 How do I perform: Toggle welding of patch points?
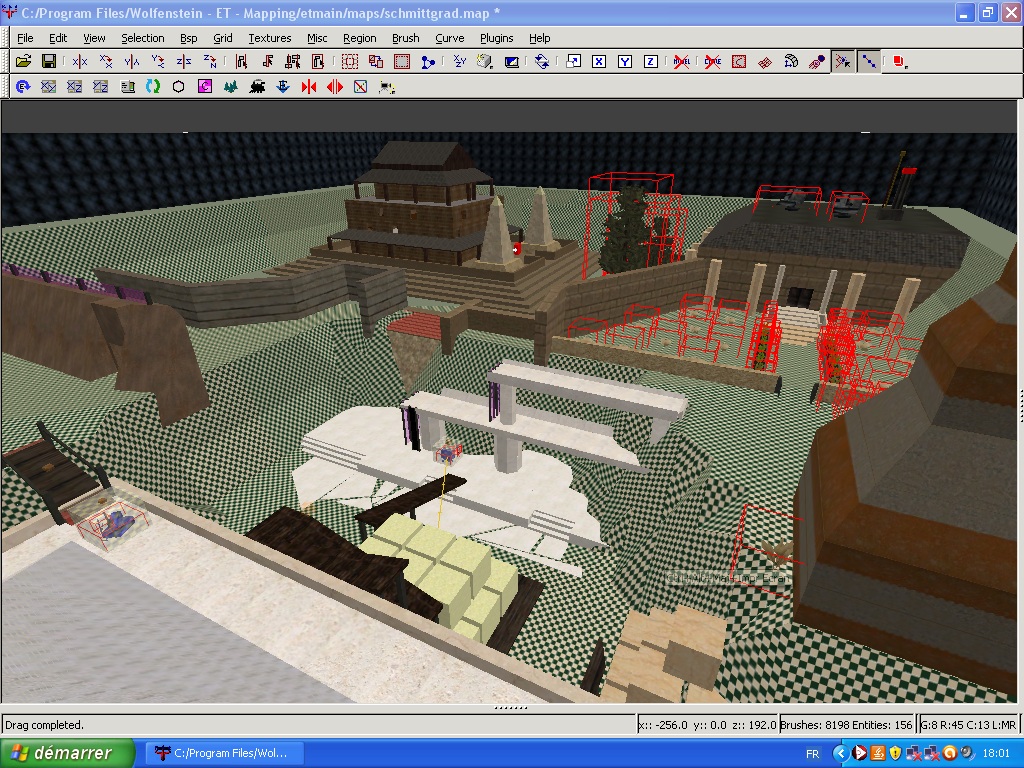coord(843,61)
